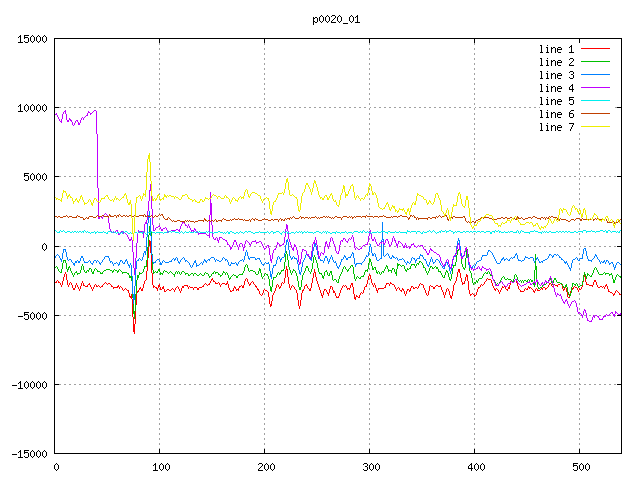This screenshot has width=640, height=480.
Task: Click the "line 3" legend entry text
Action: 556,75
